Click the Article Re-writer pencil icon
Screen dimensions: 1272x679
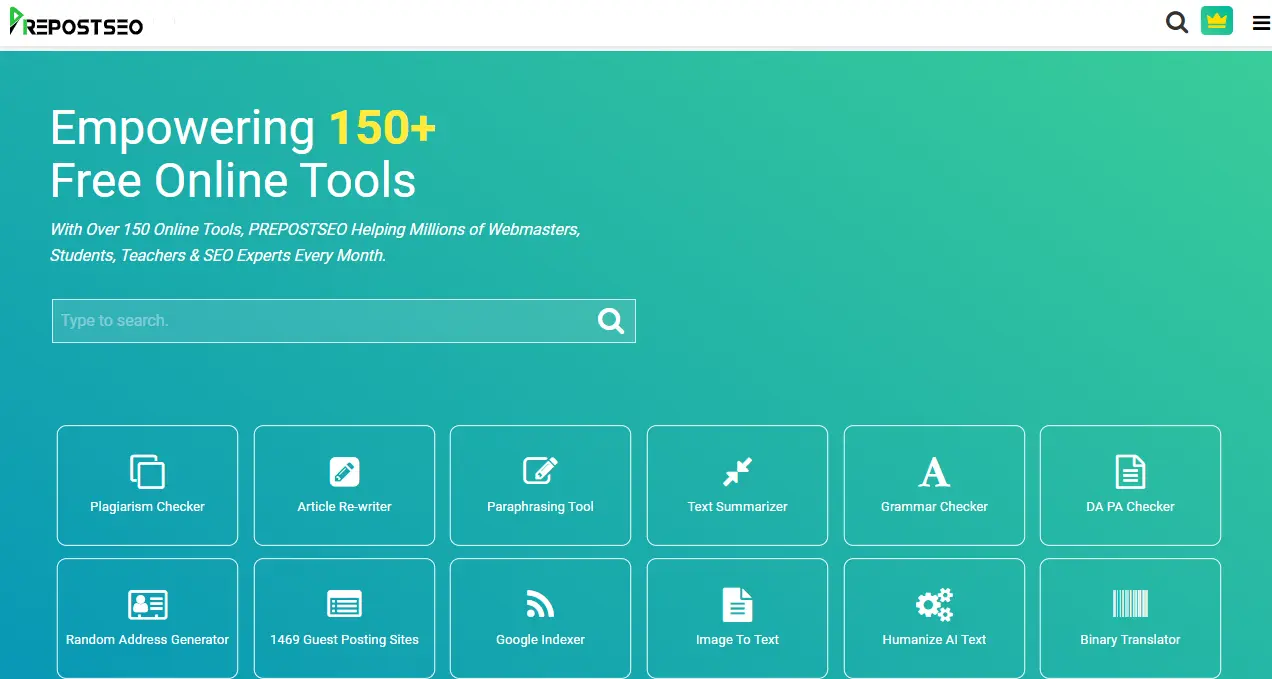click(x=344, y=471)
